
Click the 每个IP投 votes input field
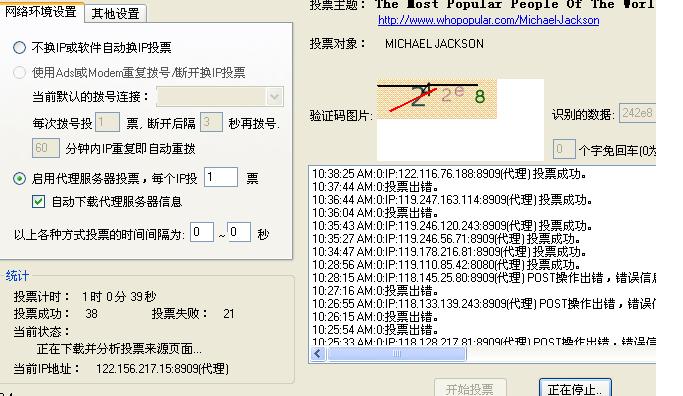(221, 177)
